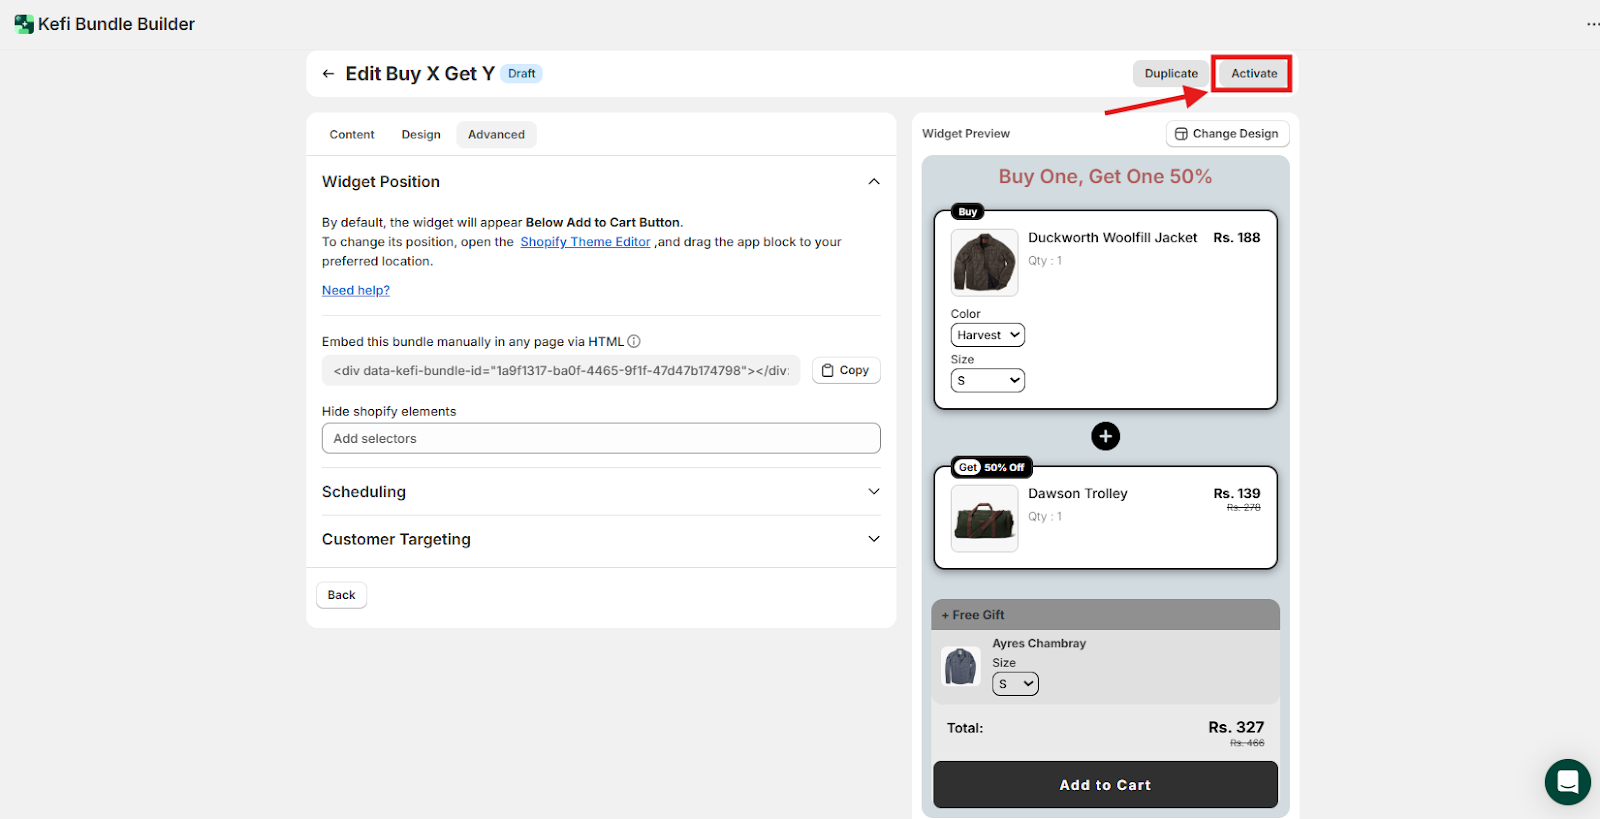Click the Add selectors input field
The image size is (1600, 819).
pyautogui.click(x=601, y=438)
